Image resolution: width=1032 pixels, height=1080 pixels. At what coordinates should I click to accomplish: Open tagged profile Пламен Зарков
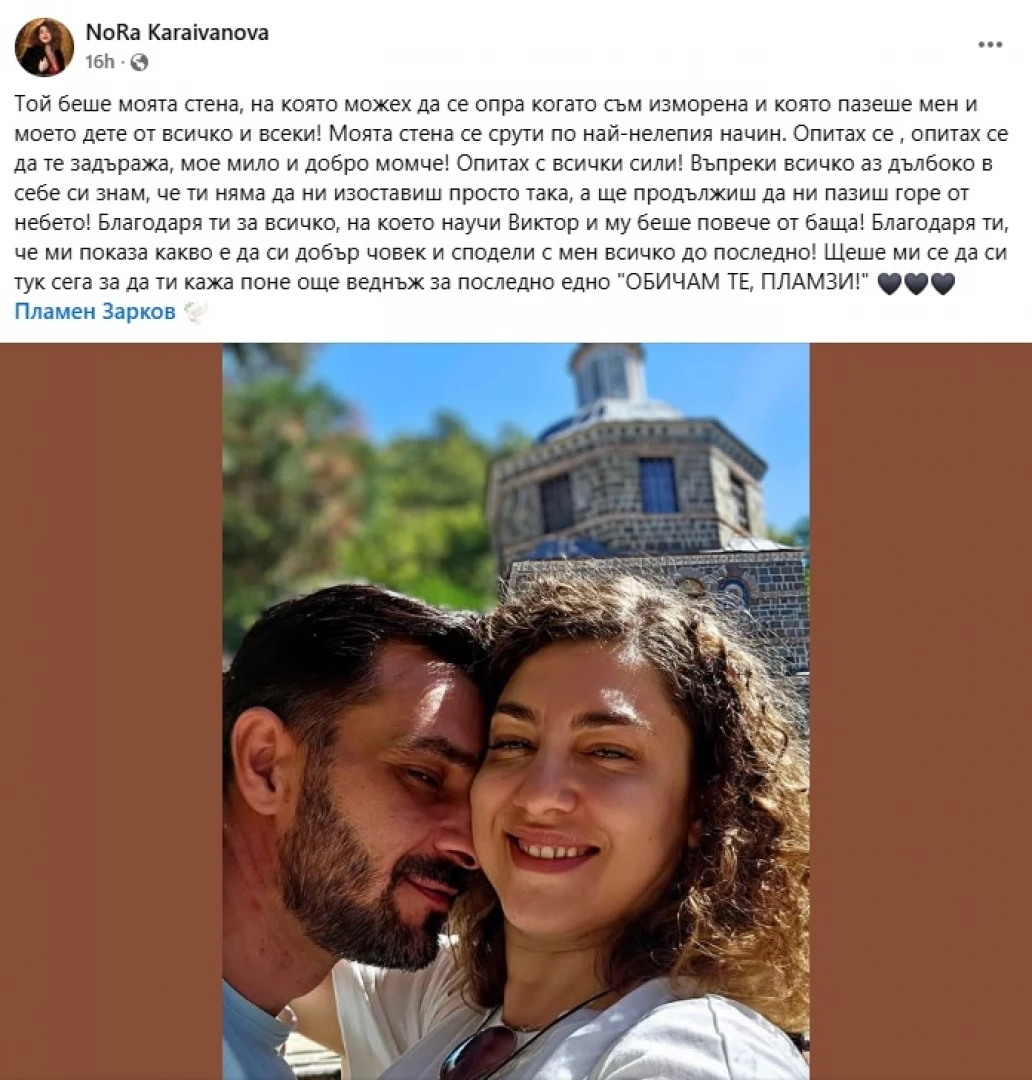pos(95,311)
